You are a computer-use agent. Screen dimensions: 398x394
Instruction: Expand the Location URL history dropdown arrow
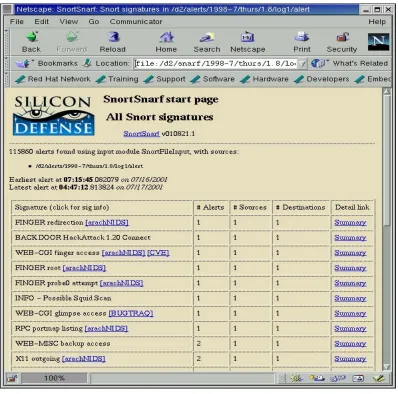(302, 64)
